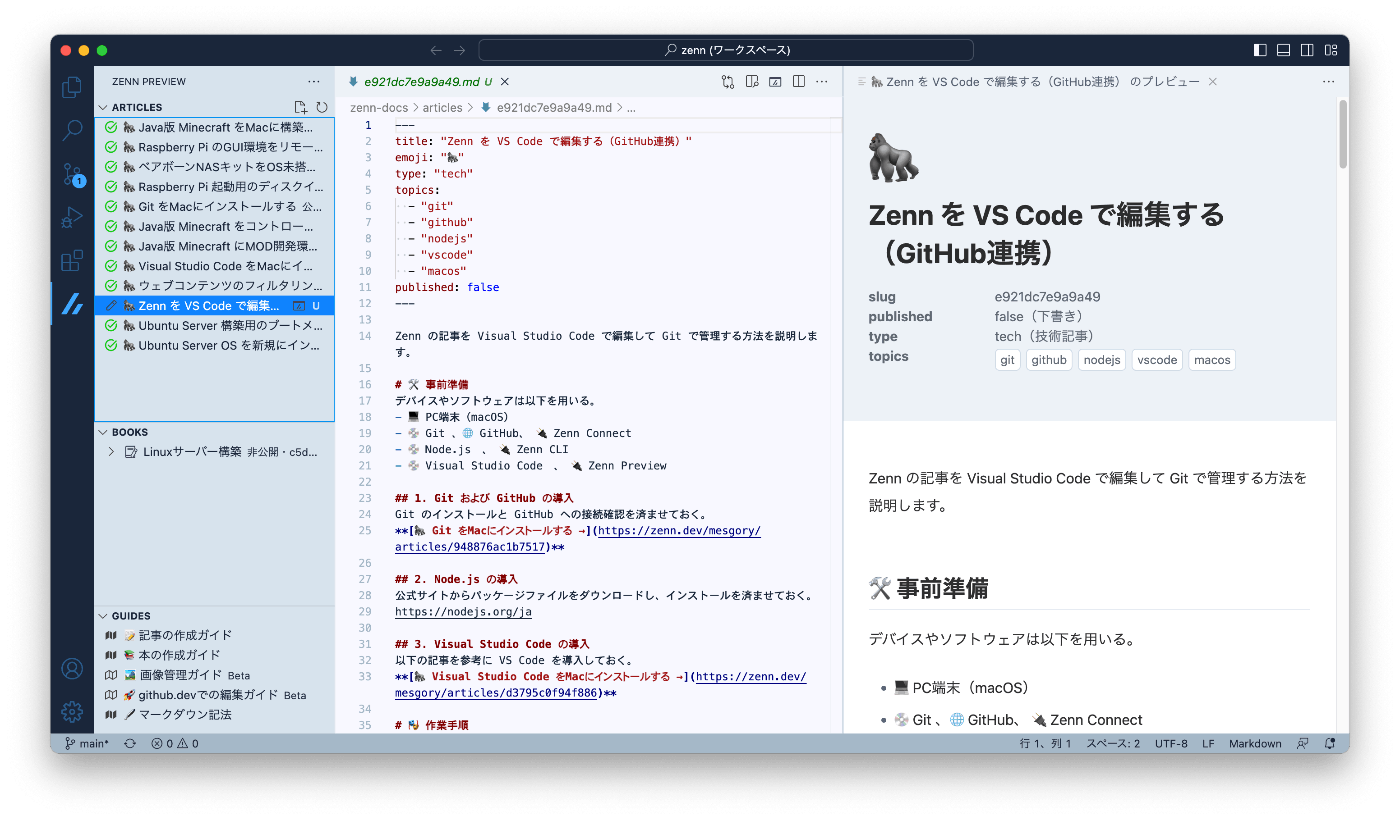Screen dimensions: 1400x820
Task: Toggle the primary side bar
Action: pyautogui.click(x=1259, y=50)
